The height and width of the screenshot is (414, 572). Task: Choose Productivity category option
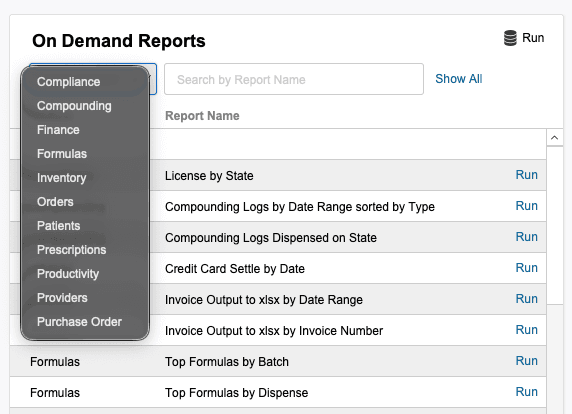pyautogui.click(x=68, y=274)
